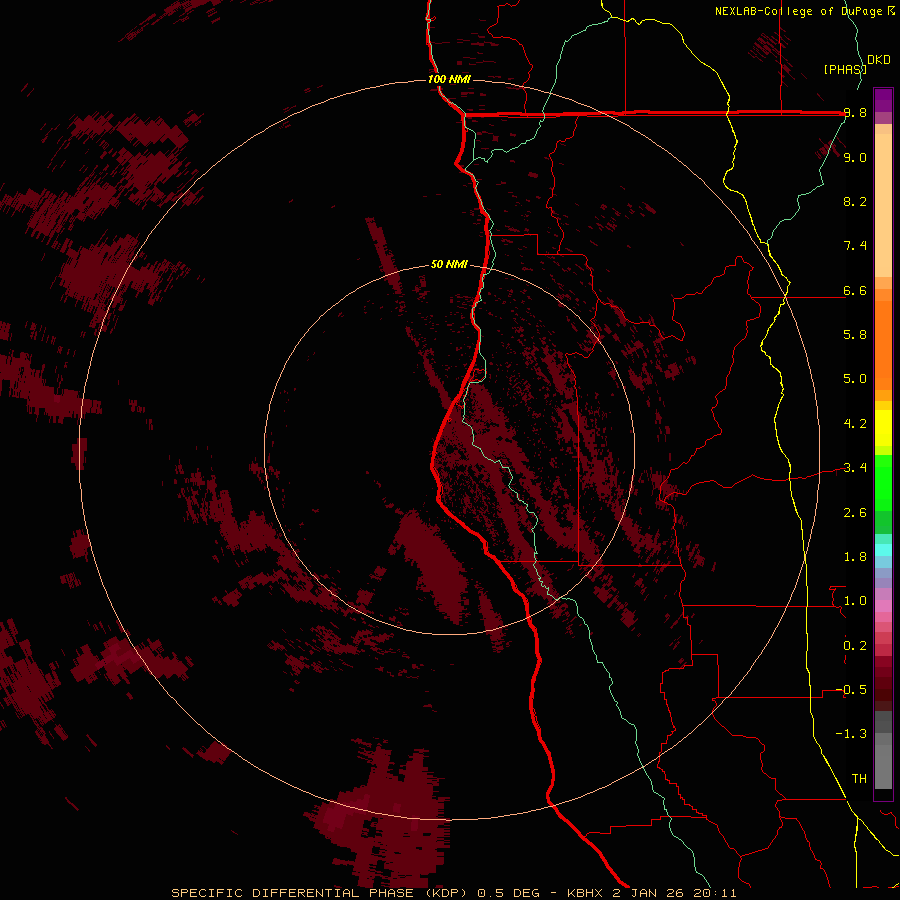900x900 pixels.
Task: Click the 0.5 DEG elevation text in the caption
Action: point(509,893)
